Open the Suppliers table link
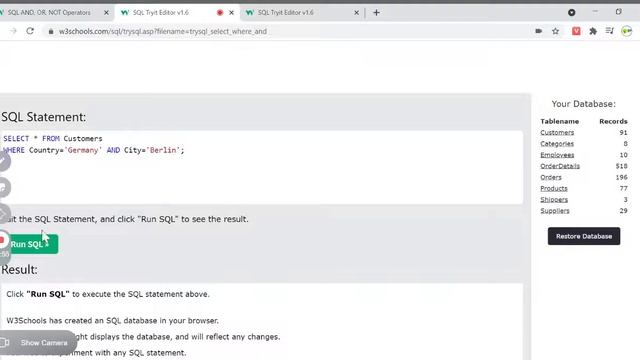The height and width of the screenshot is (360, 640). 555,211
